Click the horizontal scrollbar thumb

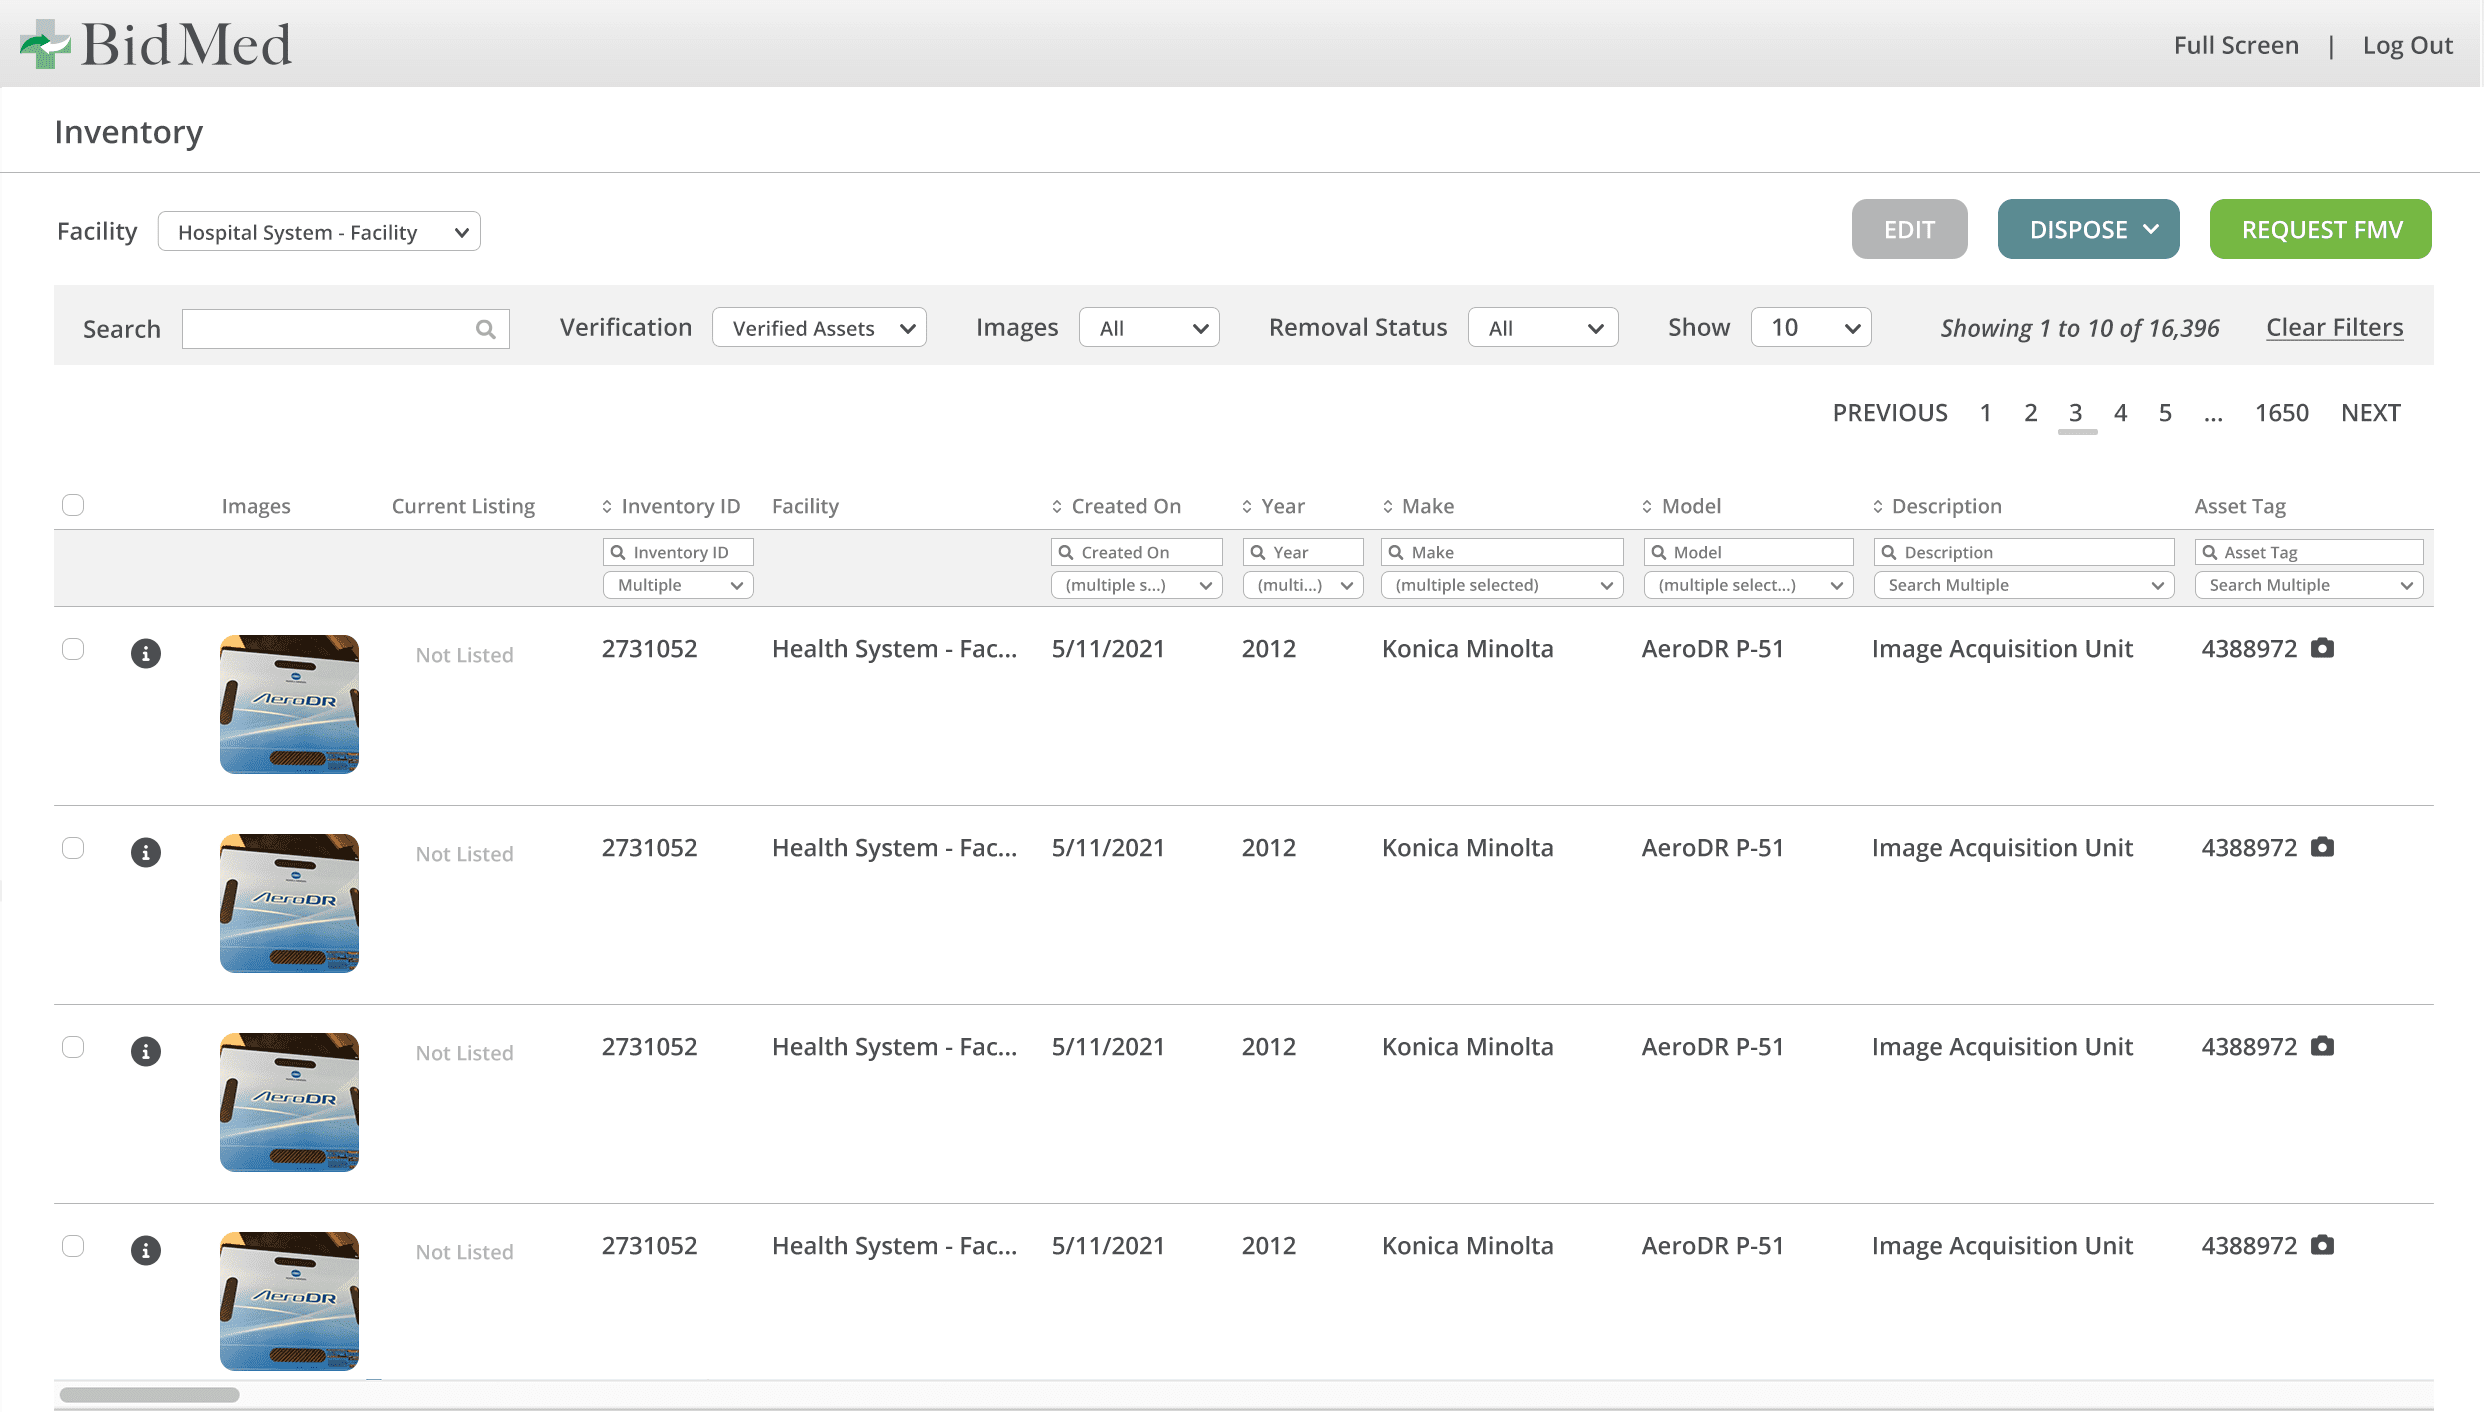tap(149, 1395)
